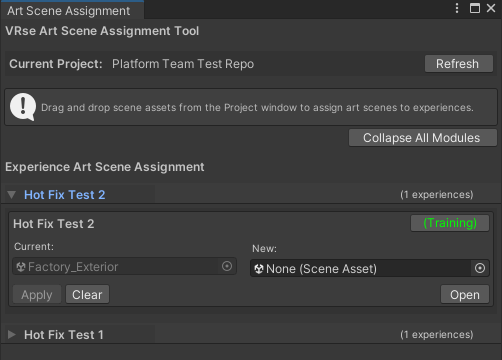This screenshot has height=360, width=502.
Task: Expand the Hot Fix Test 1 module arrow
Action: point(12,335)
